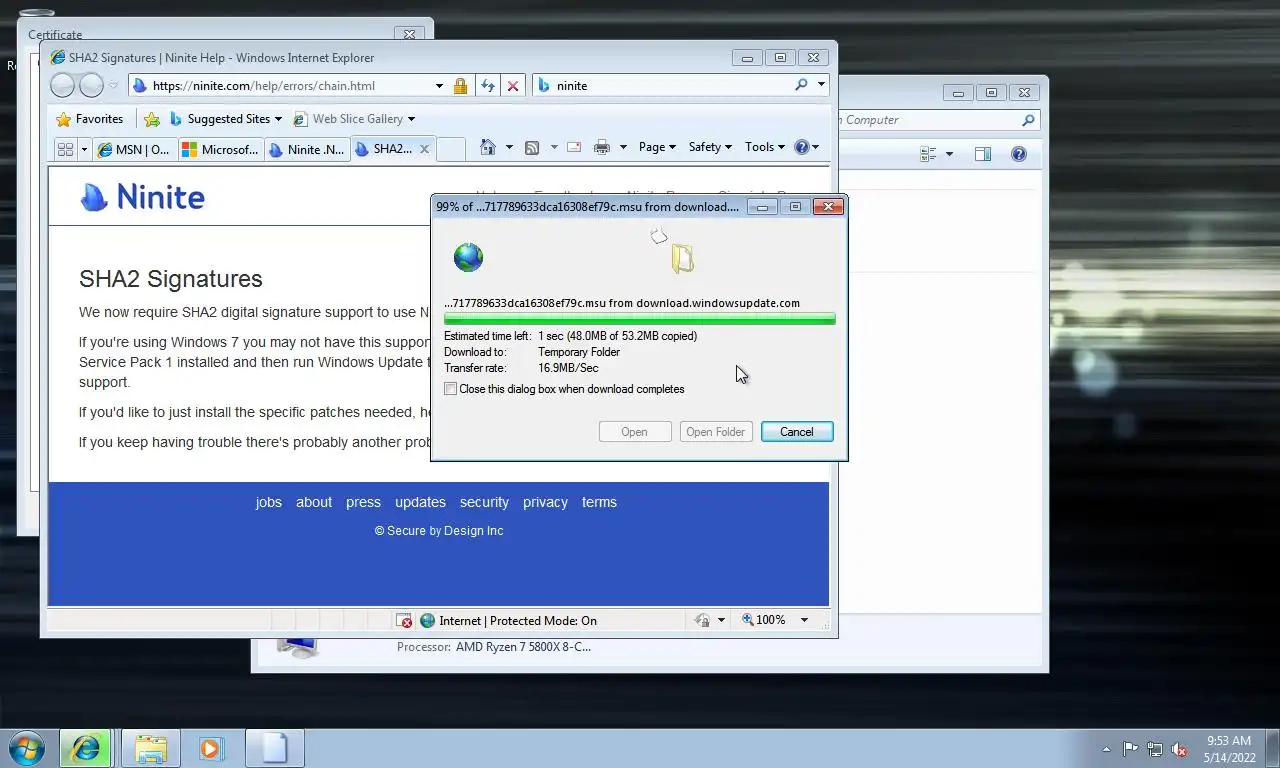The width and height of the screenshot is (1280, 768).
Task: Click the search magnifier icon
Action: [x=801, y=85]
